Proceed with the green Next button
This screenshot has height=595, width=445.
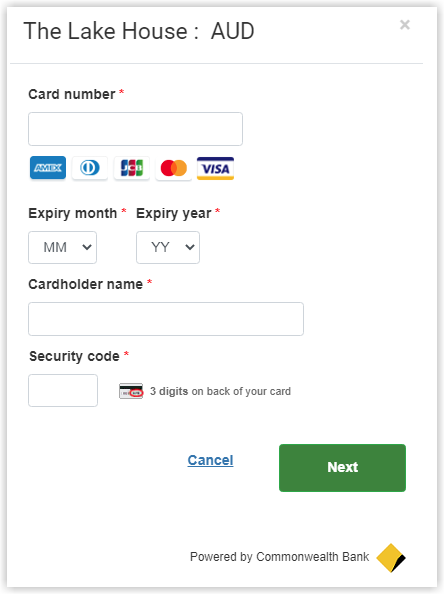343,468
